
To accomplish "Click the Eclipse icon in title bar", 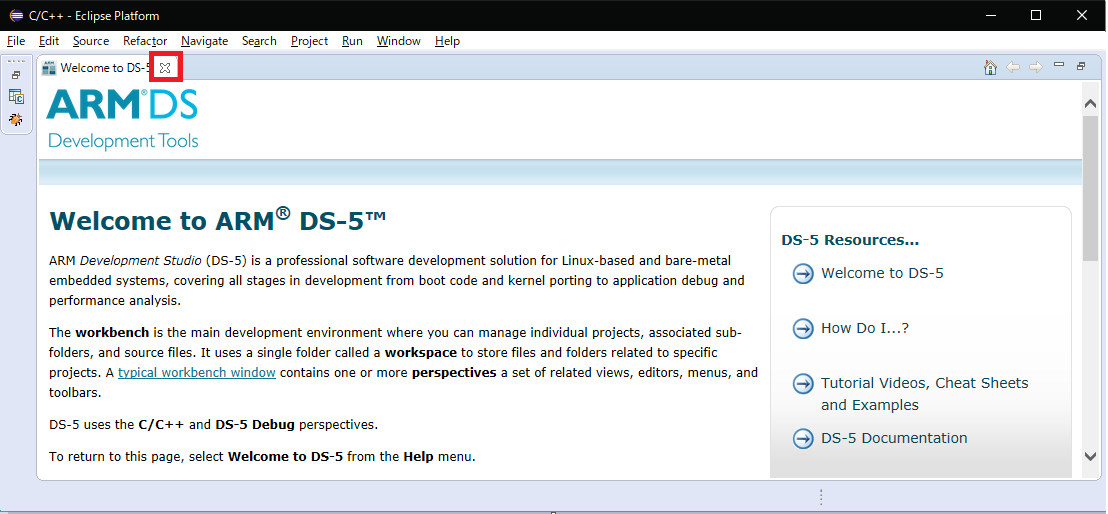I will coord(16,16).
